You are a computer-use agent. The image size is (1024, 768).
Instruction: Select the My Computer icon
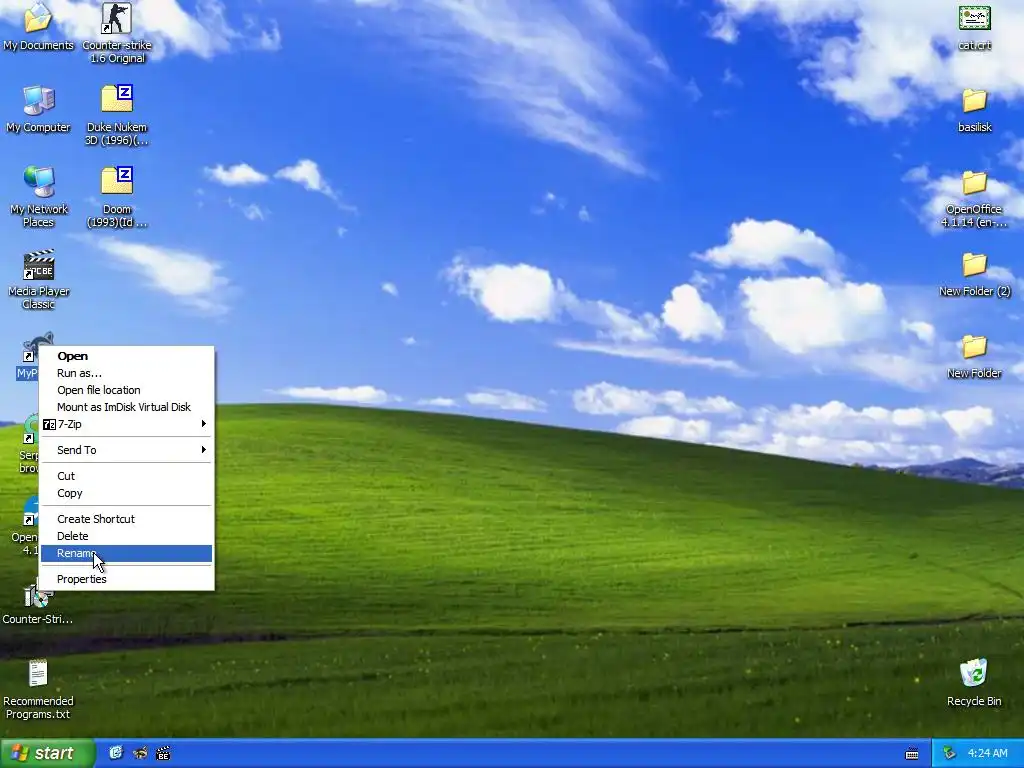coord(38,109)
